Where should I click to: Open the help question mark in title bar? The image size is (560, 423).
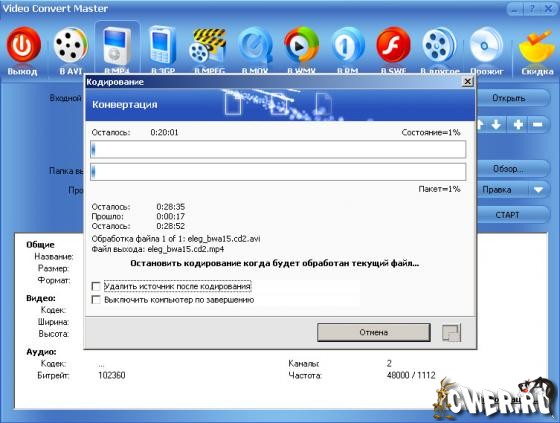click(x=532, y=9)
